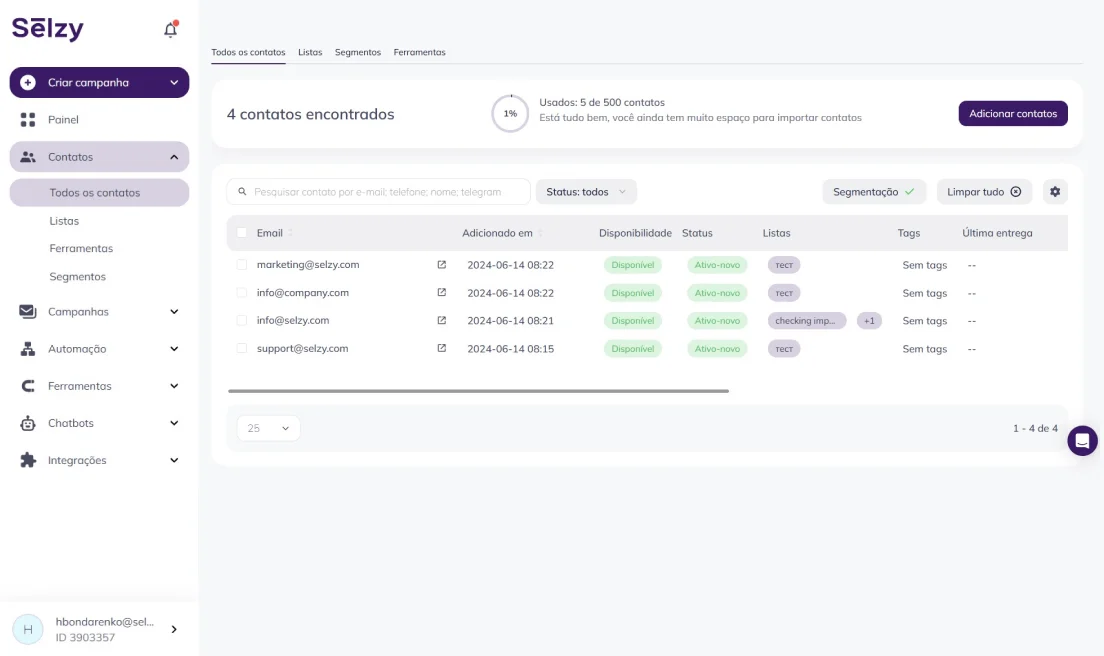Open table settings gear icon
Image resolution: width=1104 pixels, height=656 pixels.
1055,192
